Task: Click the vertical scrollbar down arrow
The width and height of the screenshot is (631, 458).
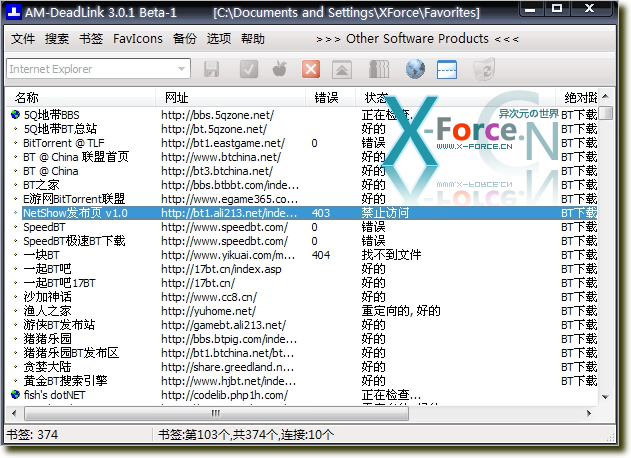Action: click(x=605, y=397)
